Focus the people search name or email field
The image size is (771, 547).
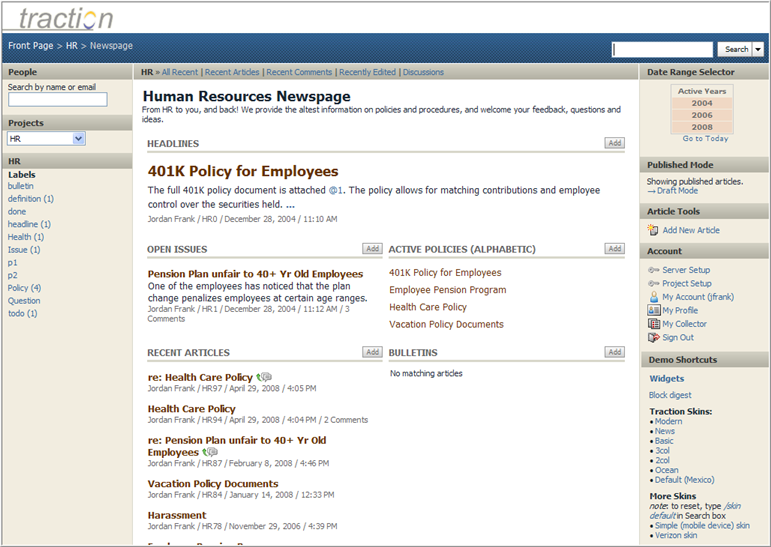pyautogui.click(x=57, y=99)
